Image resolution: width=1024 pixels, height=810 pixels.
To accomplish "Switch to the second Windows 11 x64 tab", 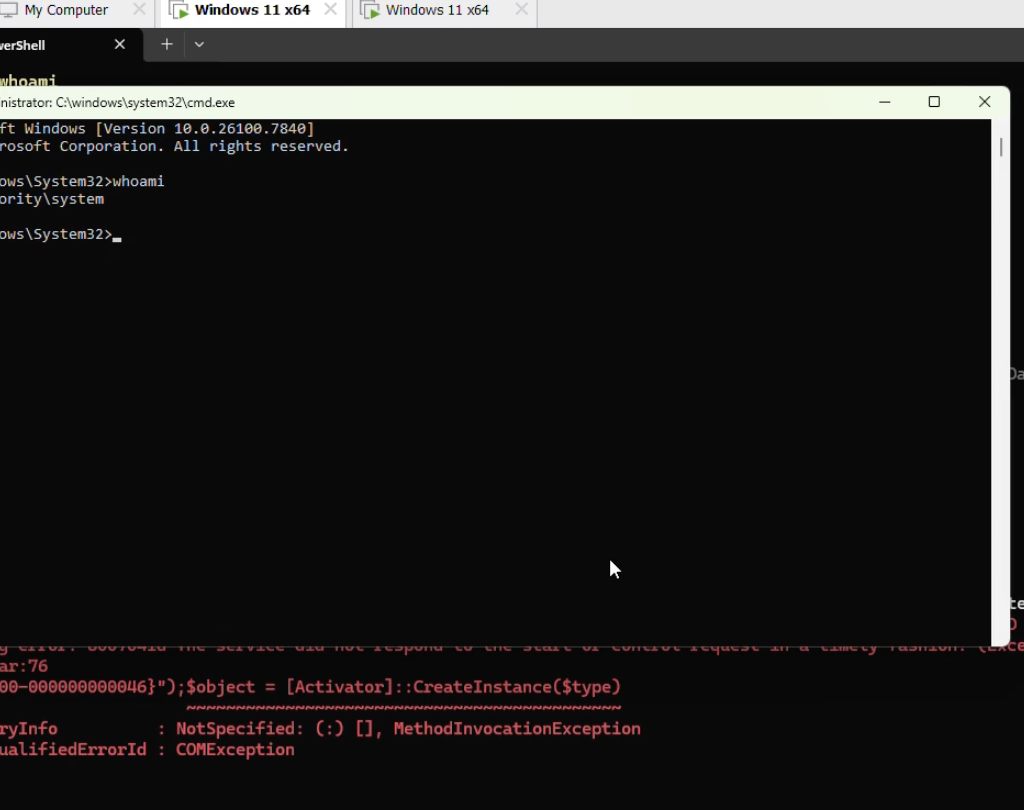I will [437, 10].
